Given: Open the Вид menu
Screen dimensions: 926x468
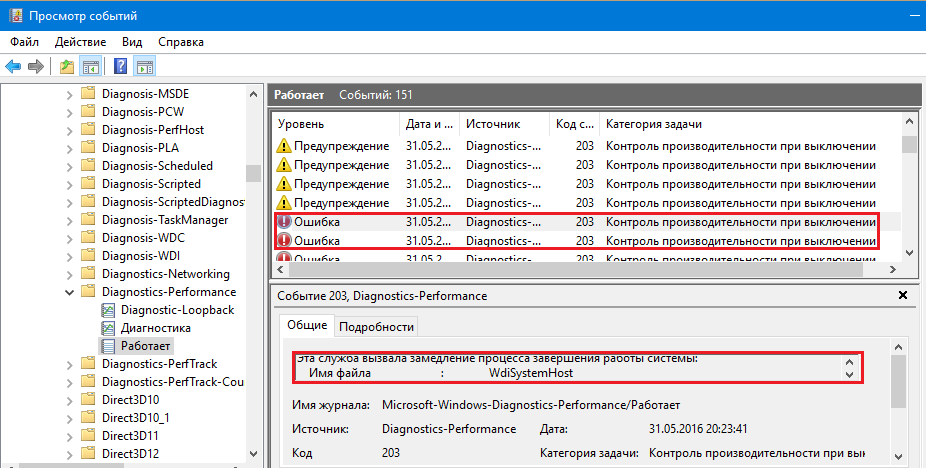Looking at the screenshot, I should 132,42.
